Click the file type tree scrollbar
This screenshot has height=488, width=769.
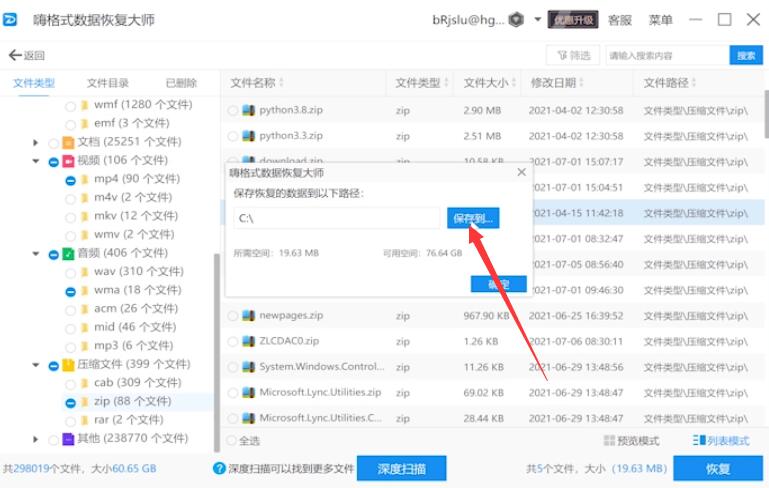pos(216,352)
